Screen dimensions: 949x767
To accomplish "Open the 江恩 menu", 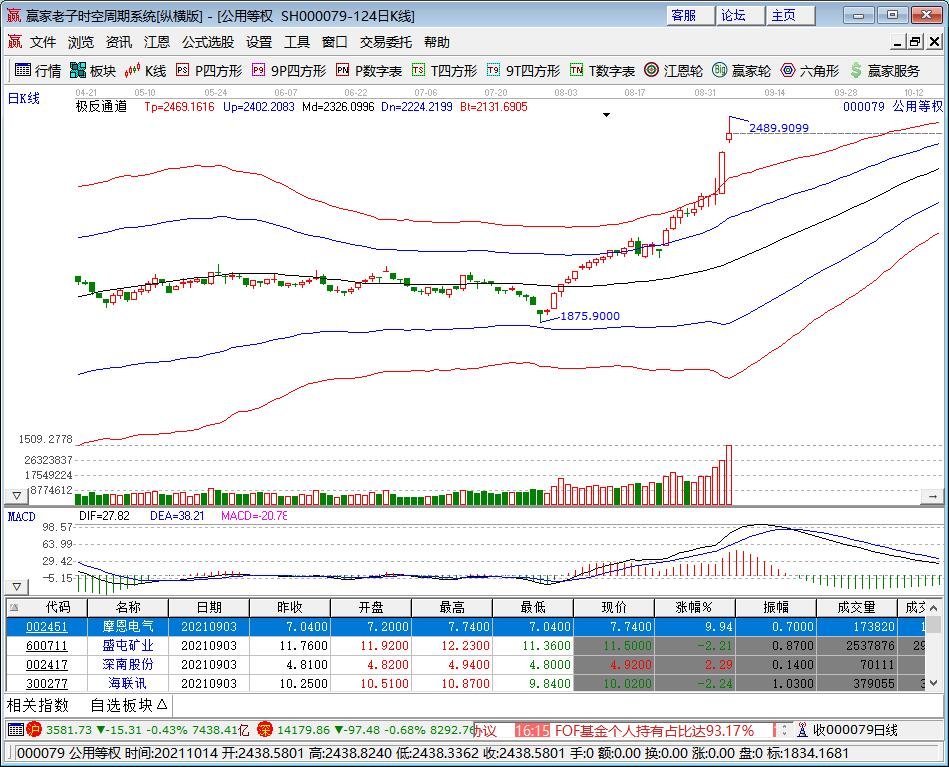I will pos(157,42).
